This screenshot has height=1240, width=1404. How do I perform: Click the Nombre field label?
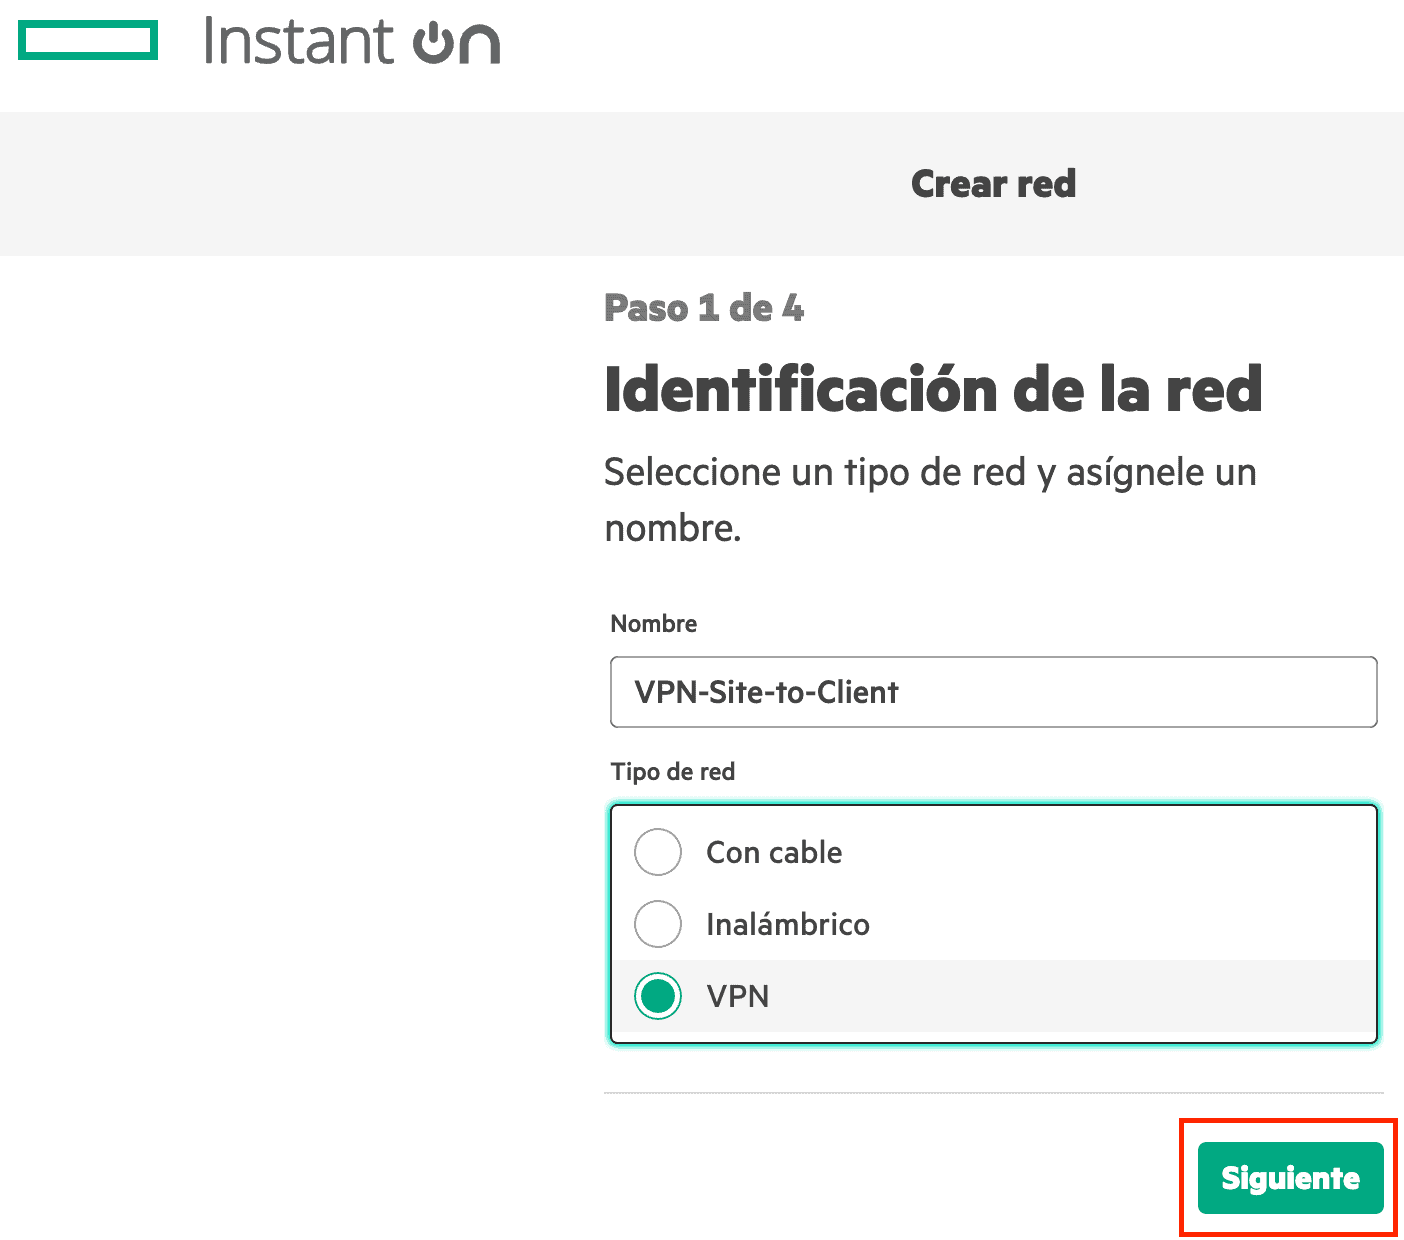pos(653,623)
